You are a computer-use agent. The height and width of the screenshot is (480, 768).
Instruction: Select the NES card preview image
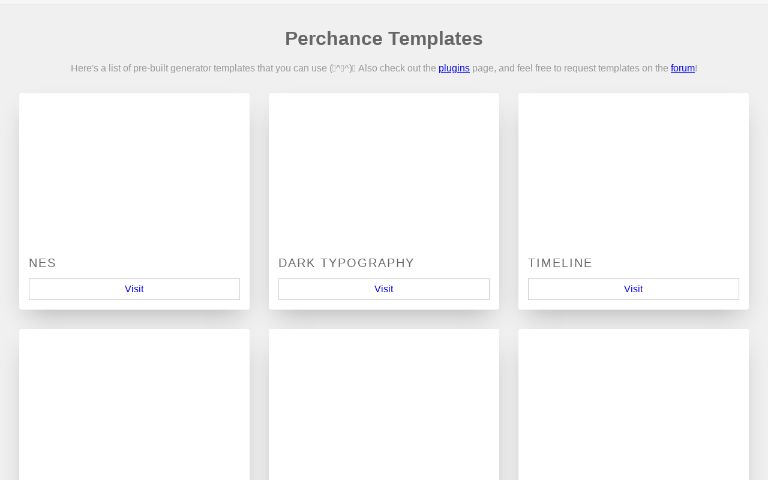pos(134,170)
